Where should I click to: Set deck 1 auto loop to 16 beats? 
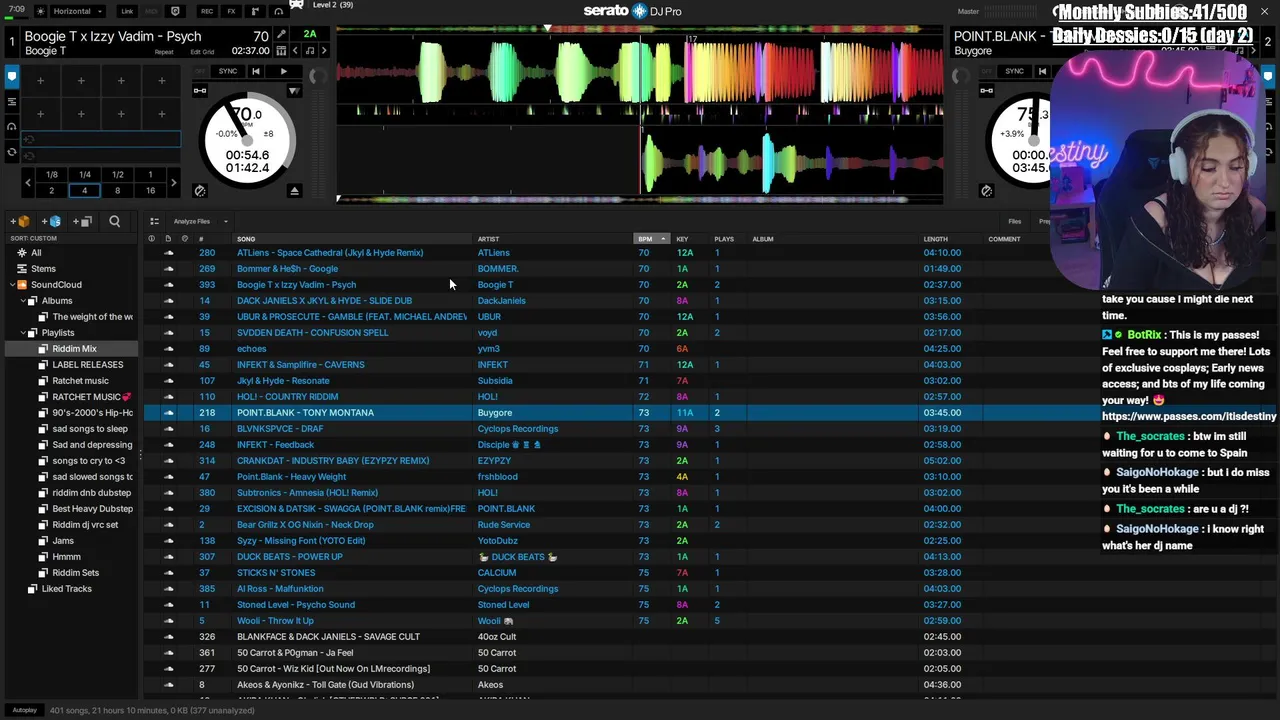click(x=150, y=190)
